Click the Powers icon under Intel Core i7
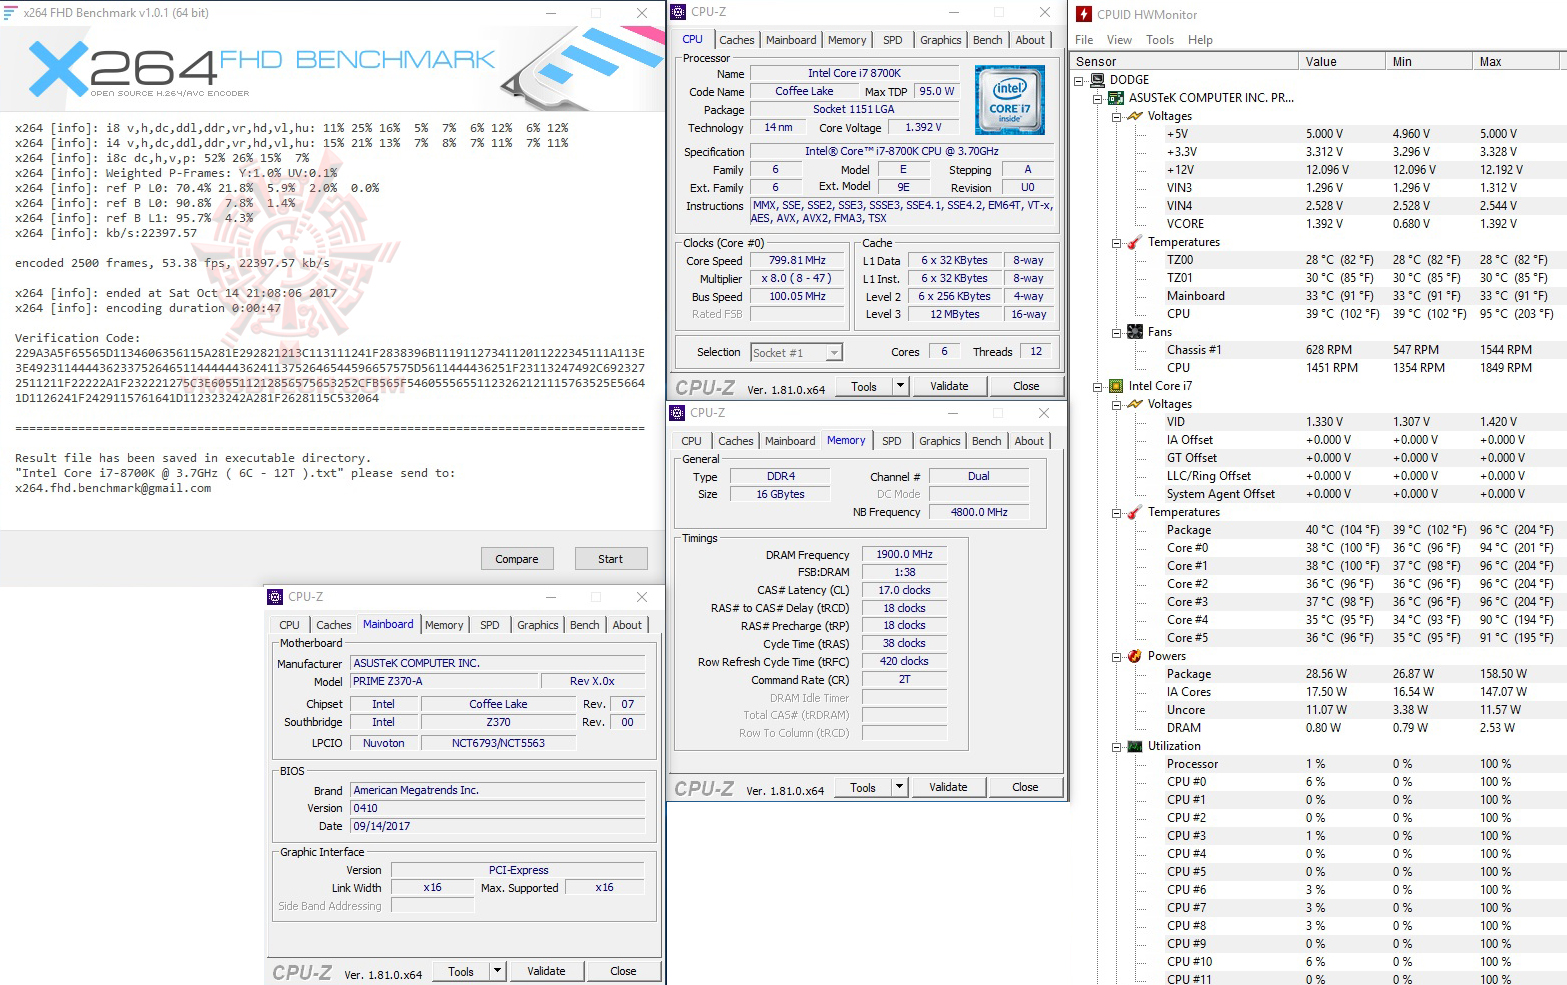This screenshot has width=1567, height=985. (x=1133, y=655)
